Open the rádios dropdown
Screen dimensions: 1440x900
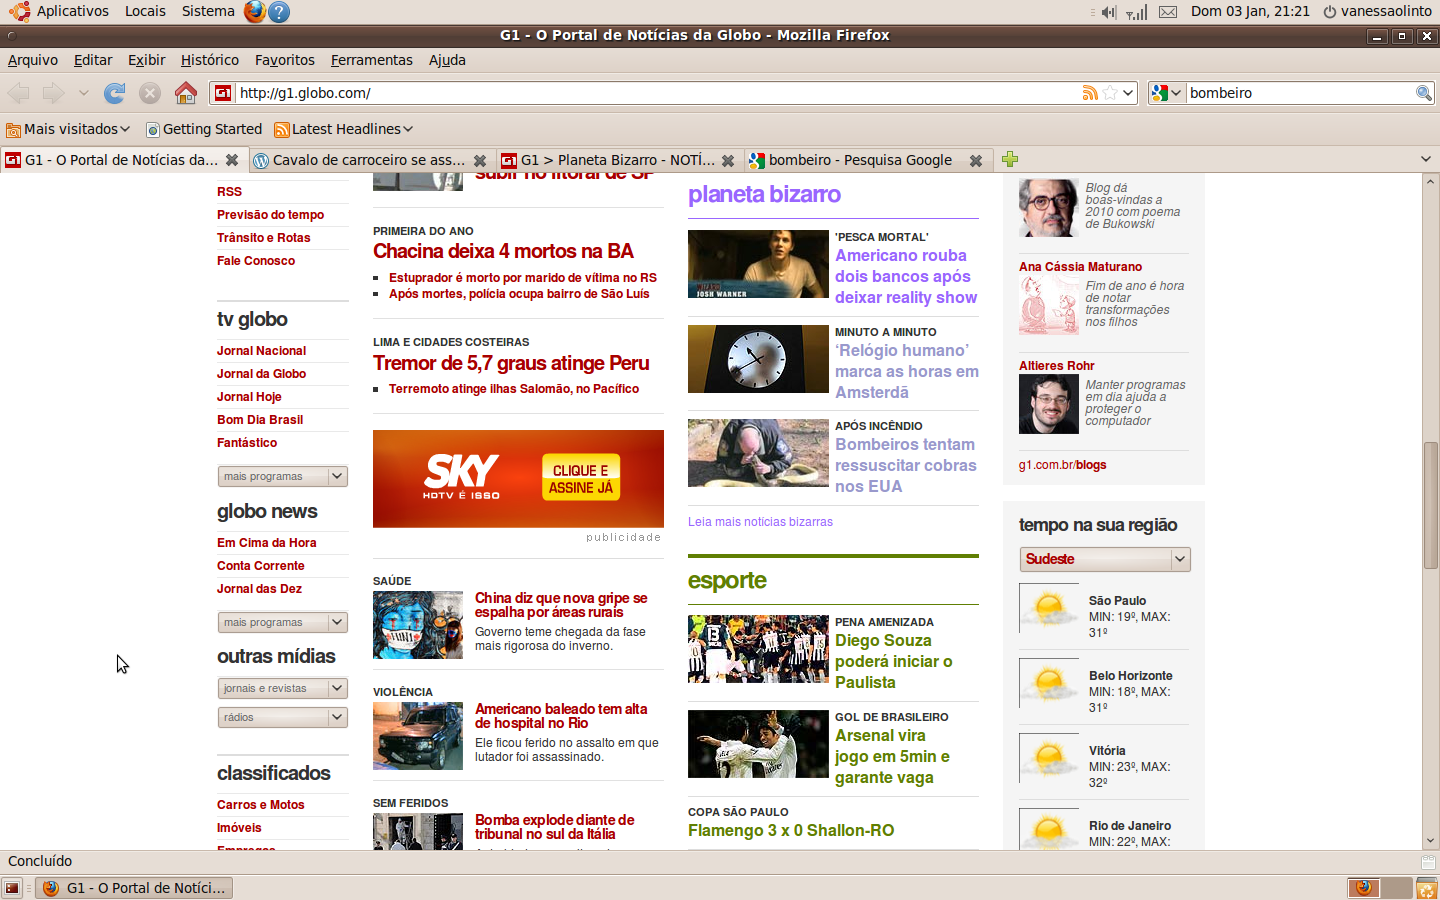tap(283, 717)
